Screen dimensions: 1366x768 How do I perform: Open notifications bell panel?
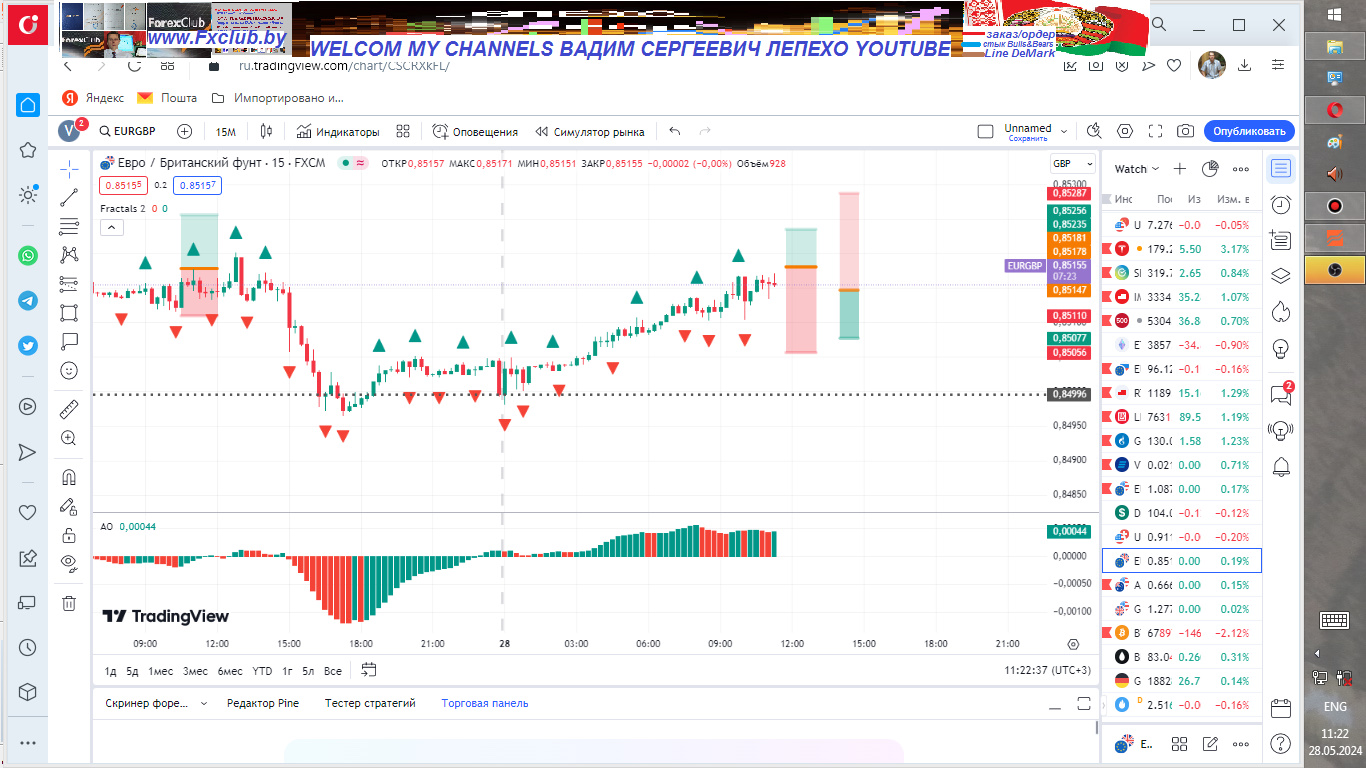tap(1281, 466)
